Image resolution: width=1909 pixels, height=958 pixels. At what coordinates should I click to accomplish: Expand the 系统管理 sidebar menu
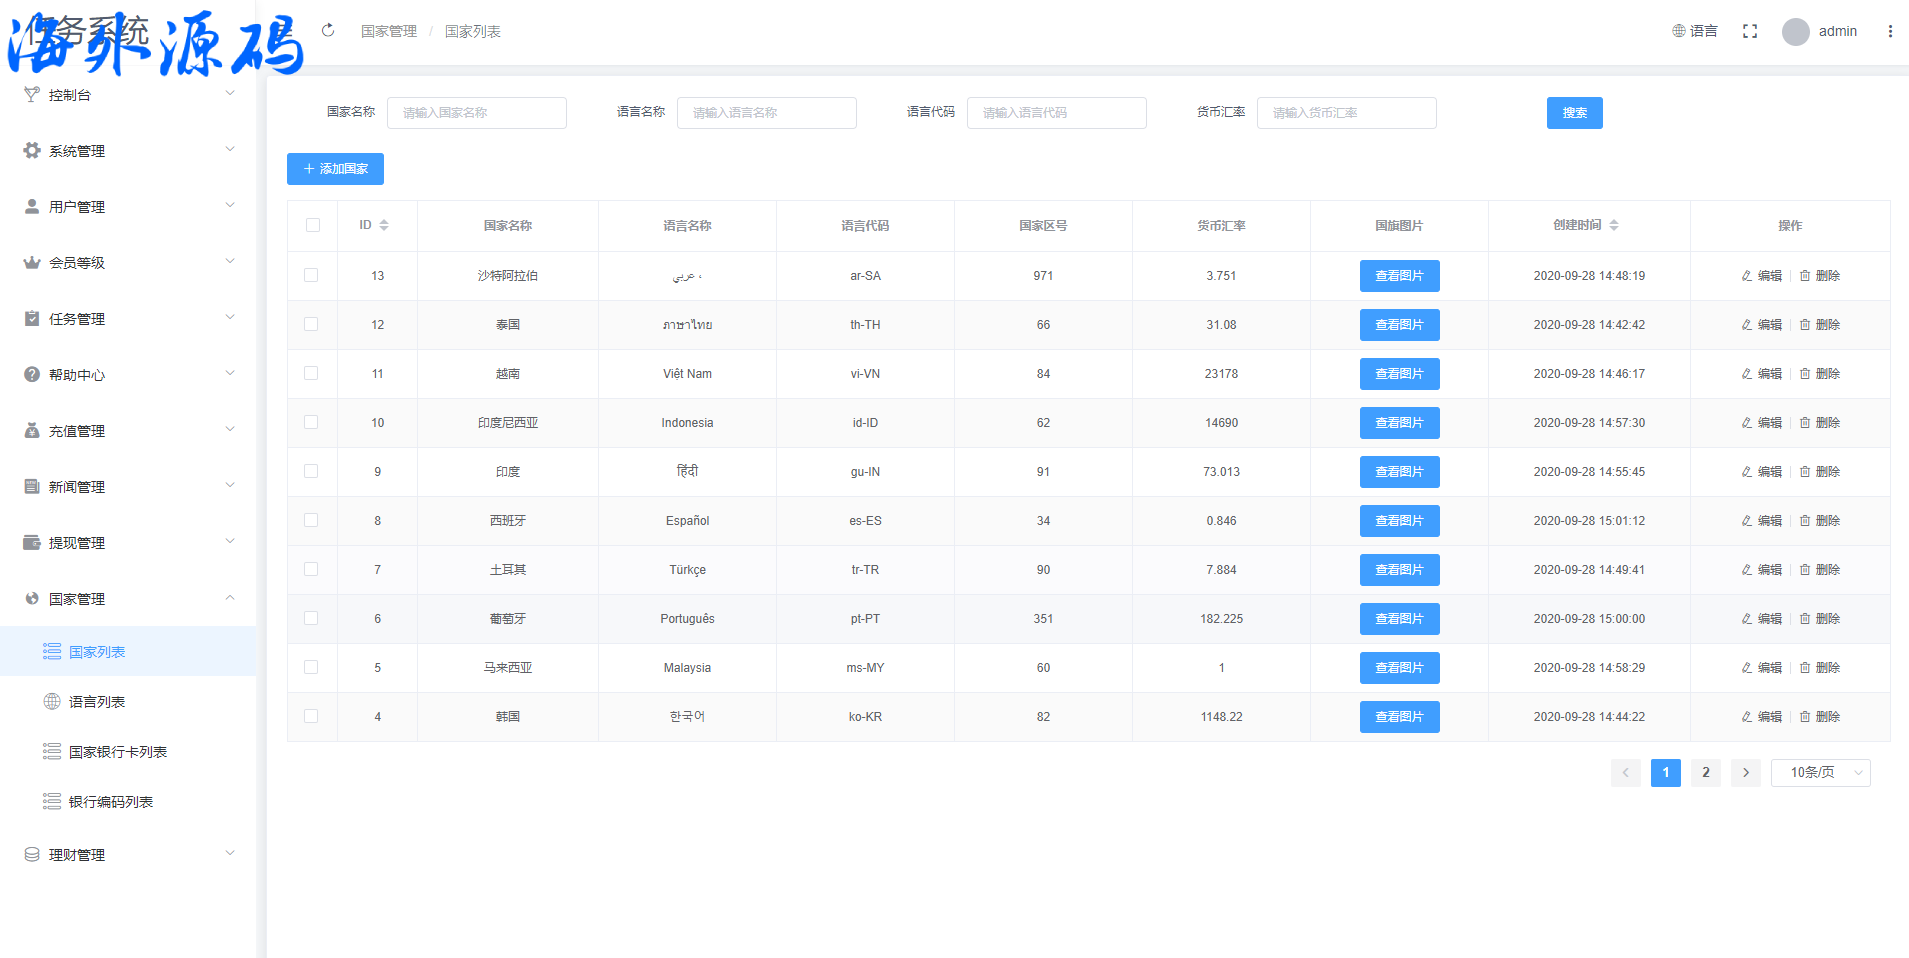[x=128, y=151]
